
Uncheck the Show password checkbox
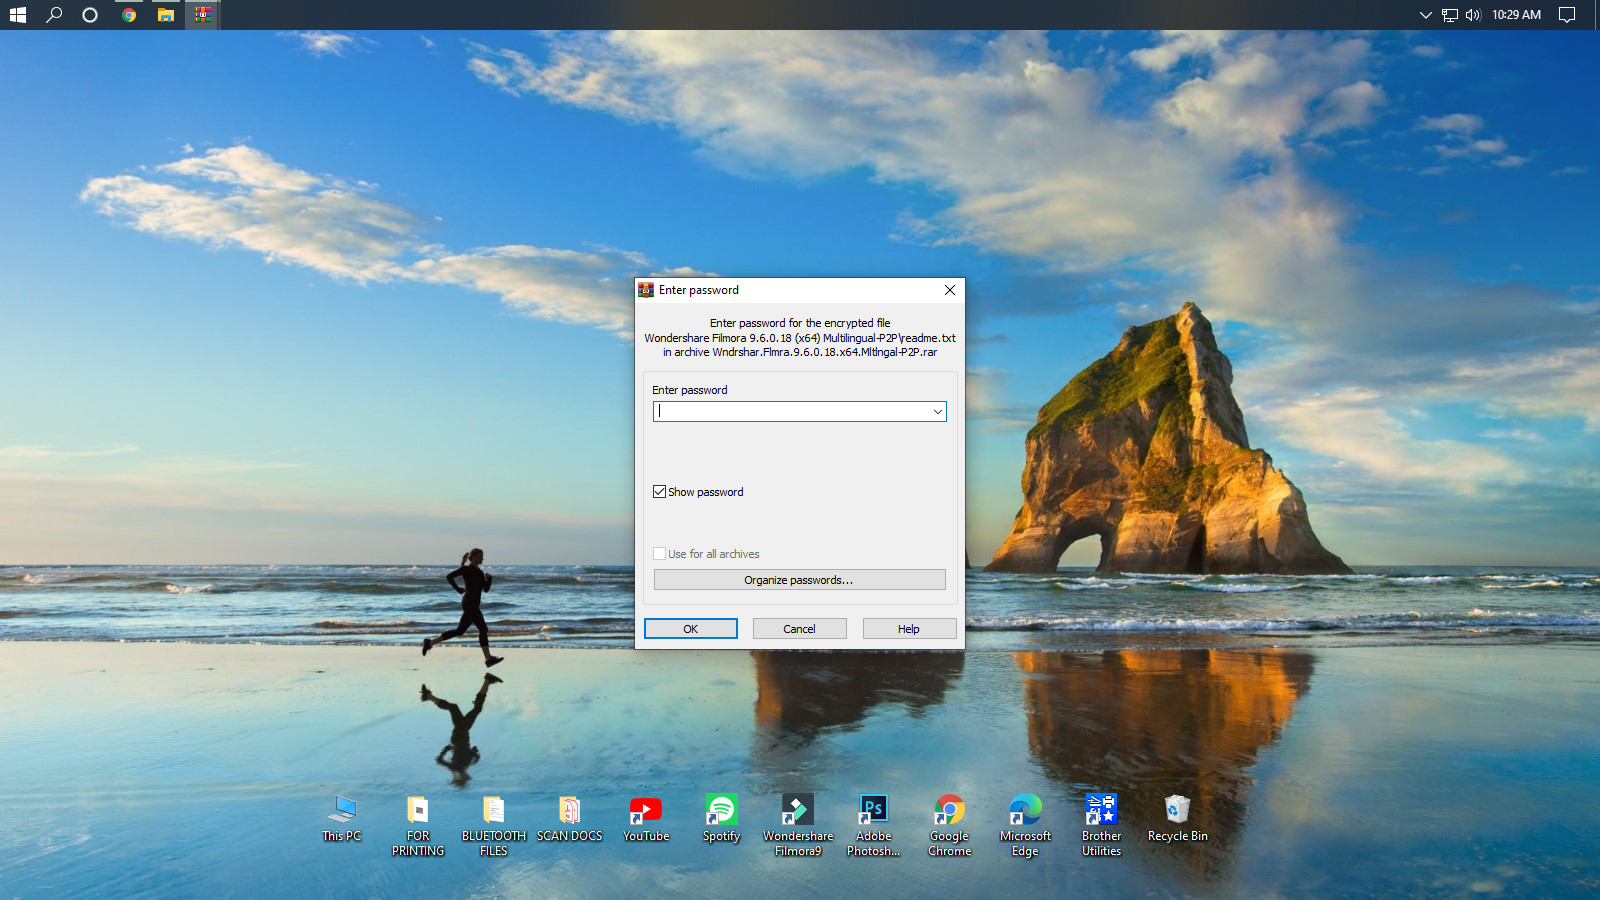(660, 492)
